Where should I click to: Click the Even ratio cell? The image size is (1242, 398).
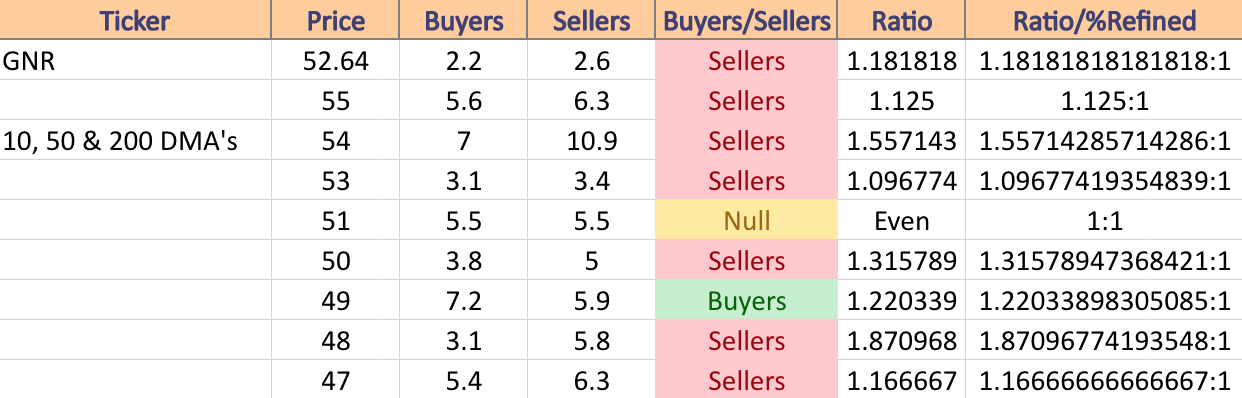902,221
